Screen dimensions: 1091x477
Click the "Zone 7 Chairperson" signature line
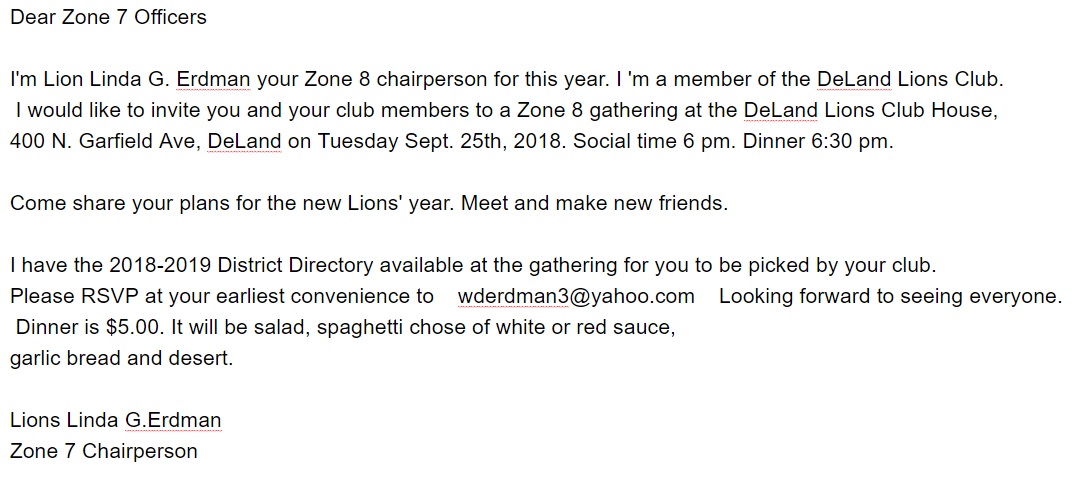coord(104,451)
